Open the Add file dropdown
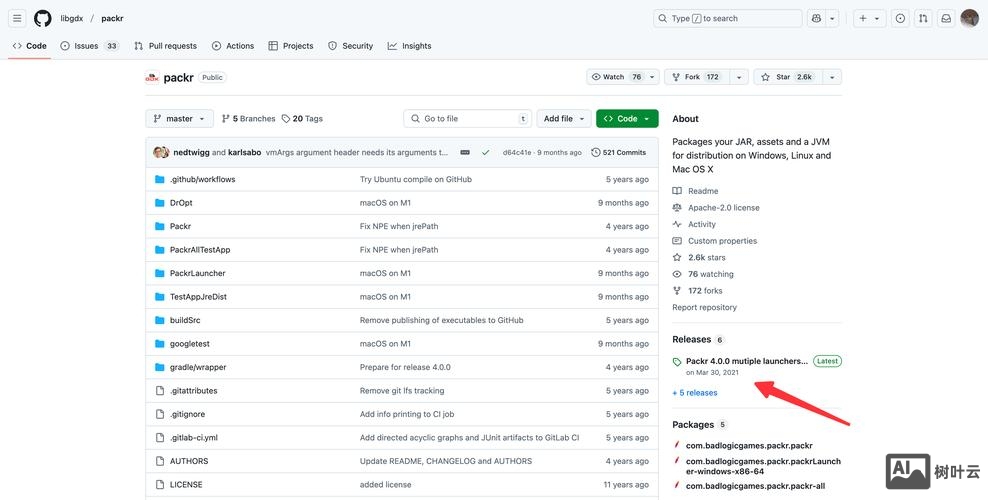The height and width of the screenshot is (500, 988). [x=563, y=118]
